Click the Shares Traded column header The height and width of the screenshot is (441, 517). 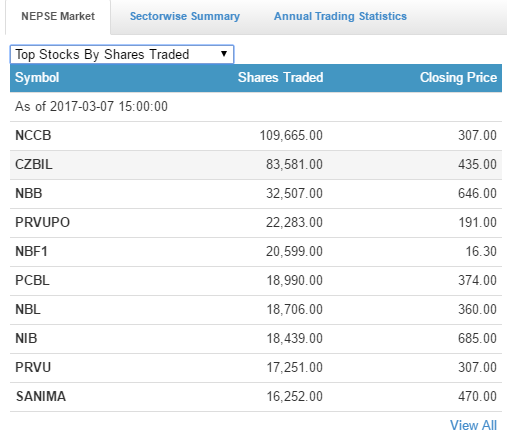pos(280,77)
